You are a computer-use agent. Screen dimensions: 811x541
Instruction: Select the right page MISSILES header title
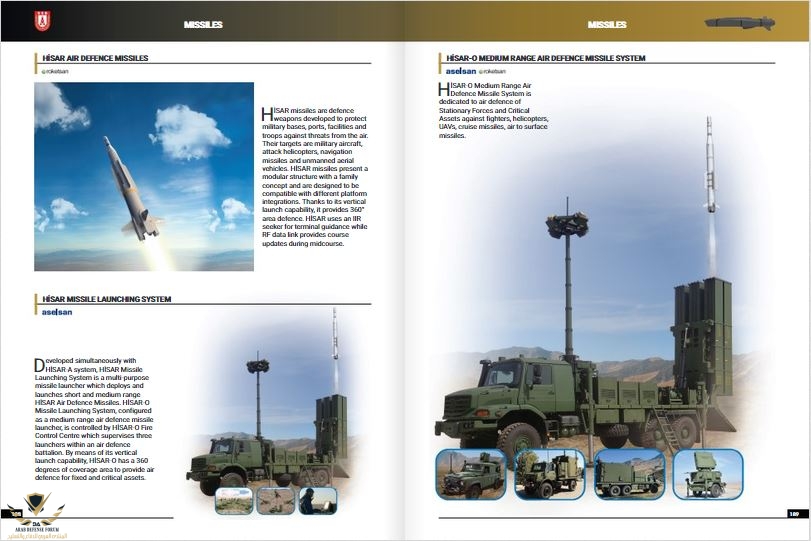click(607, 24)
